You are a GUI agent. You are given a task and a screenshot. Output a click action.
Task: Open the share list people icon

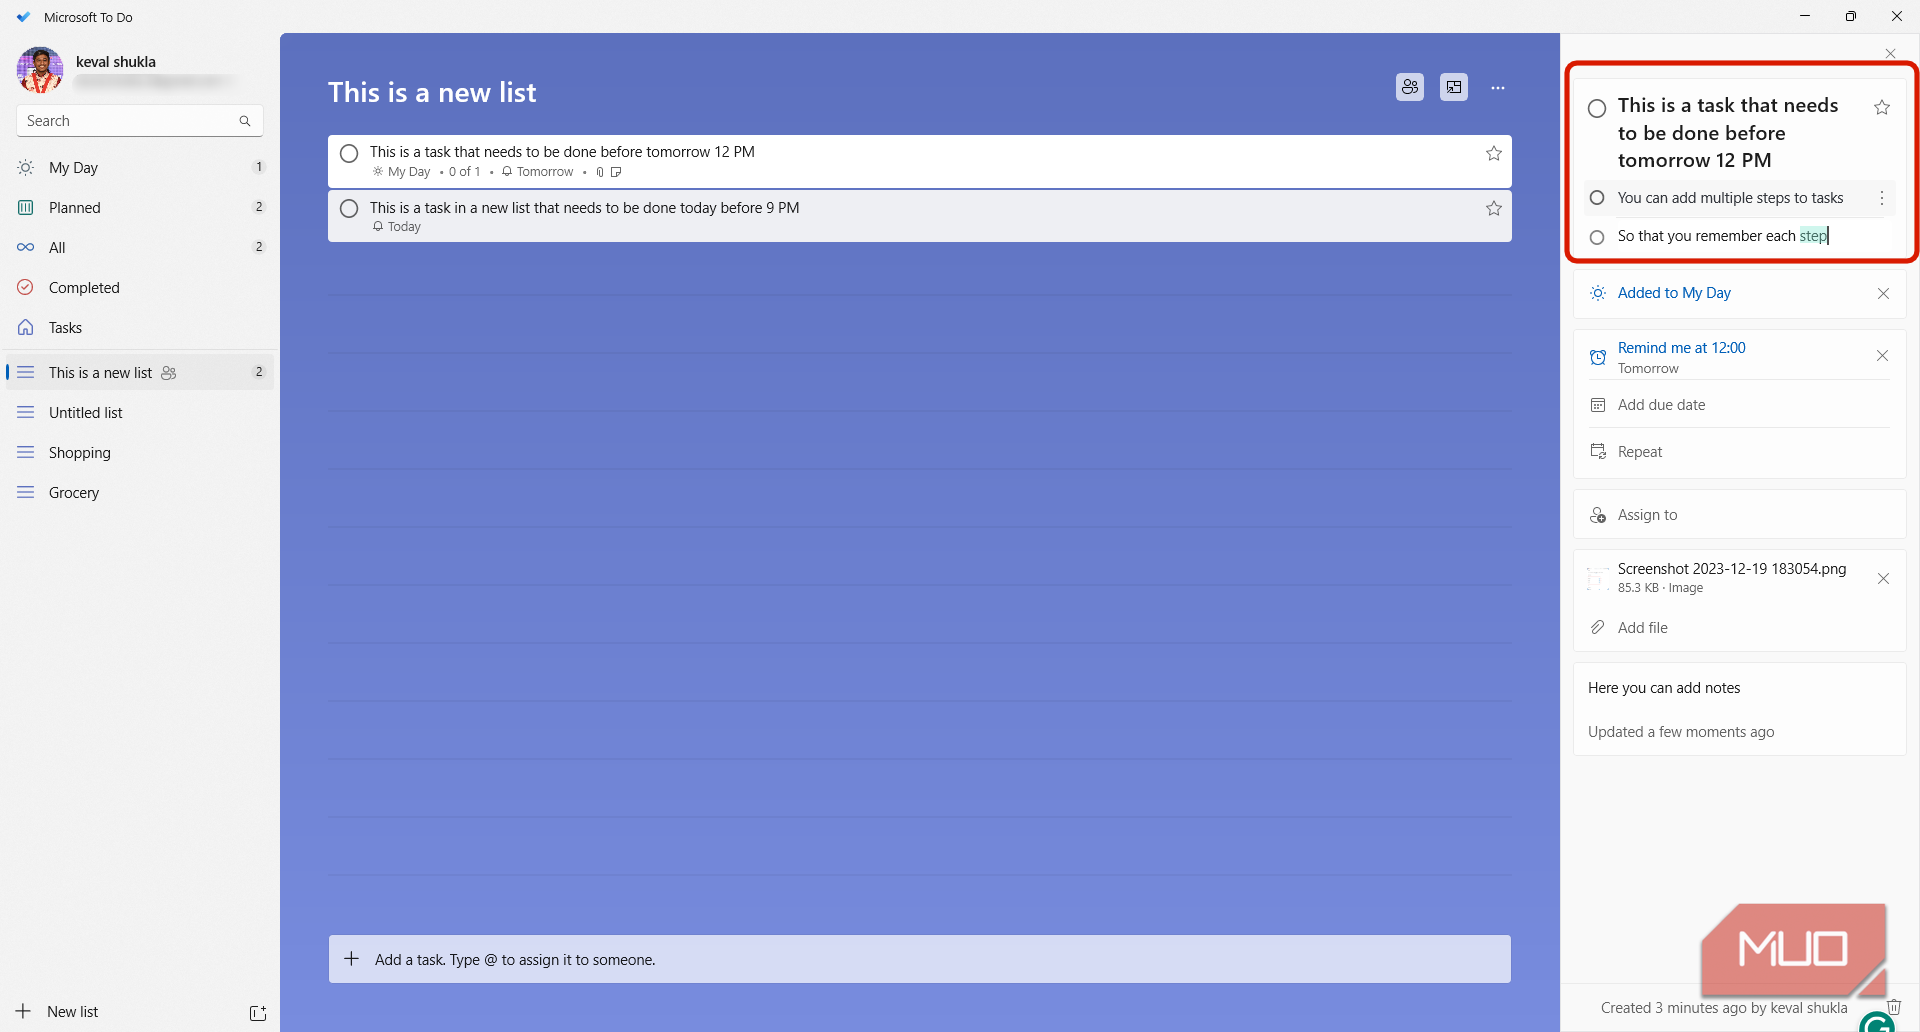[1410, 87]
